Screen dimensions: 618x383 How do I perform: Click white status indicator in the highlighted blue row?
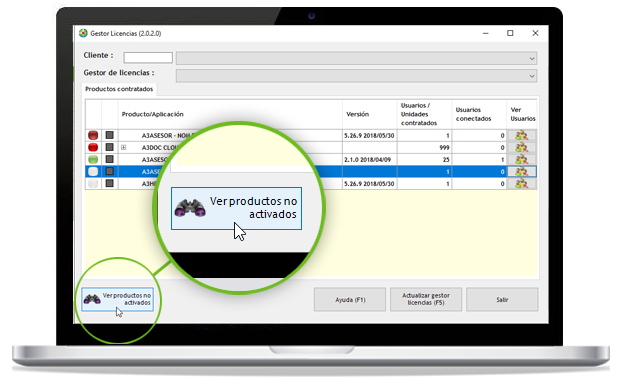point(93,171)
